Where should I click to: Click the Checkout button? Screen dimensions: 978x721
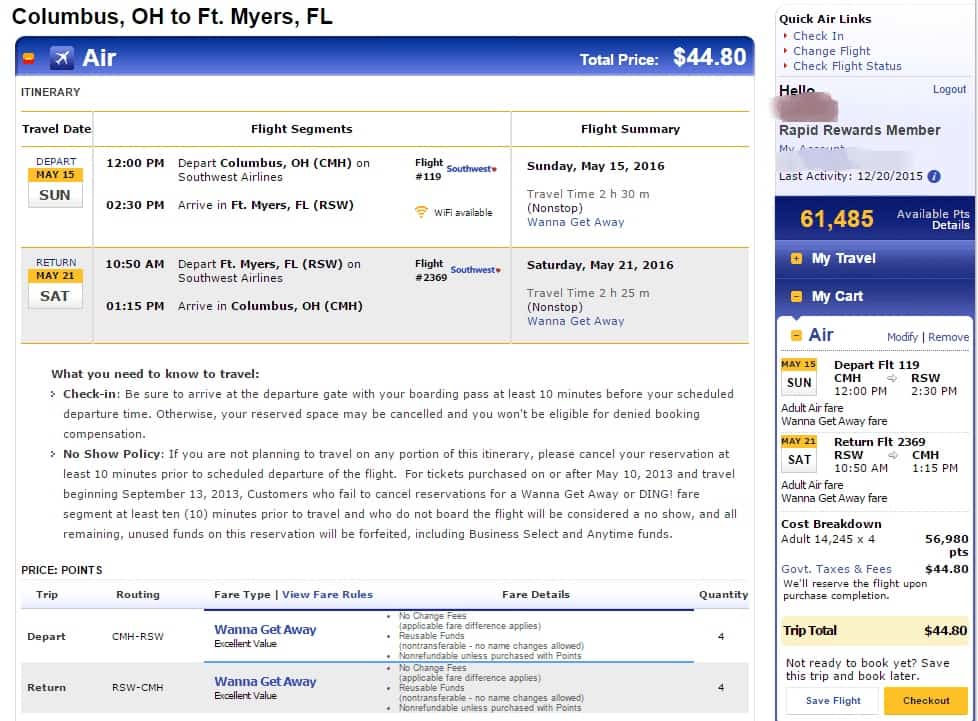[926, 700]
